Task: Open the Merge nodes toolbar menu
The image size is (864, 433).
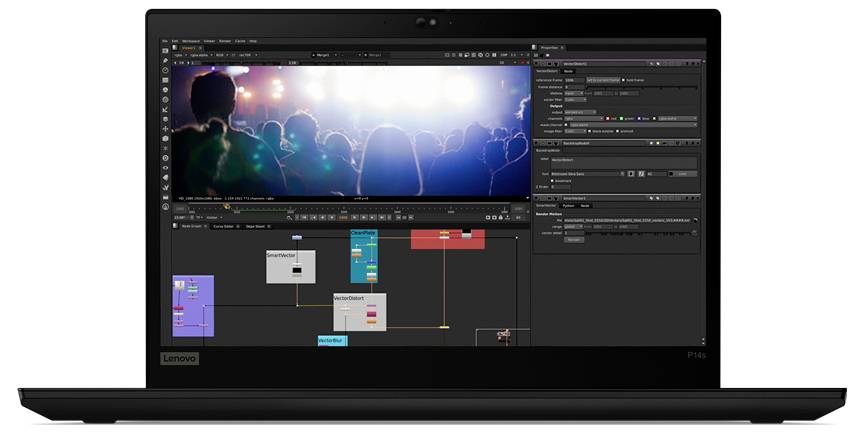Action: (165, 119)
